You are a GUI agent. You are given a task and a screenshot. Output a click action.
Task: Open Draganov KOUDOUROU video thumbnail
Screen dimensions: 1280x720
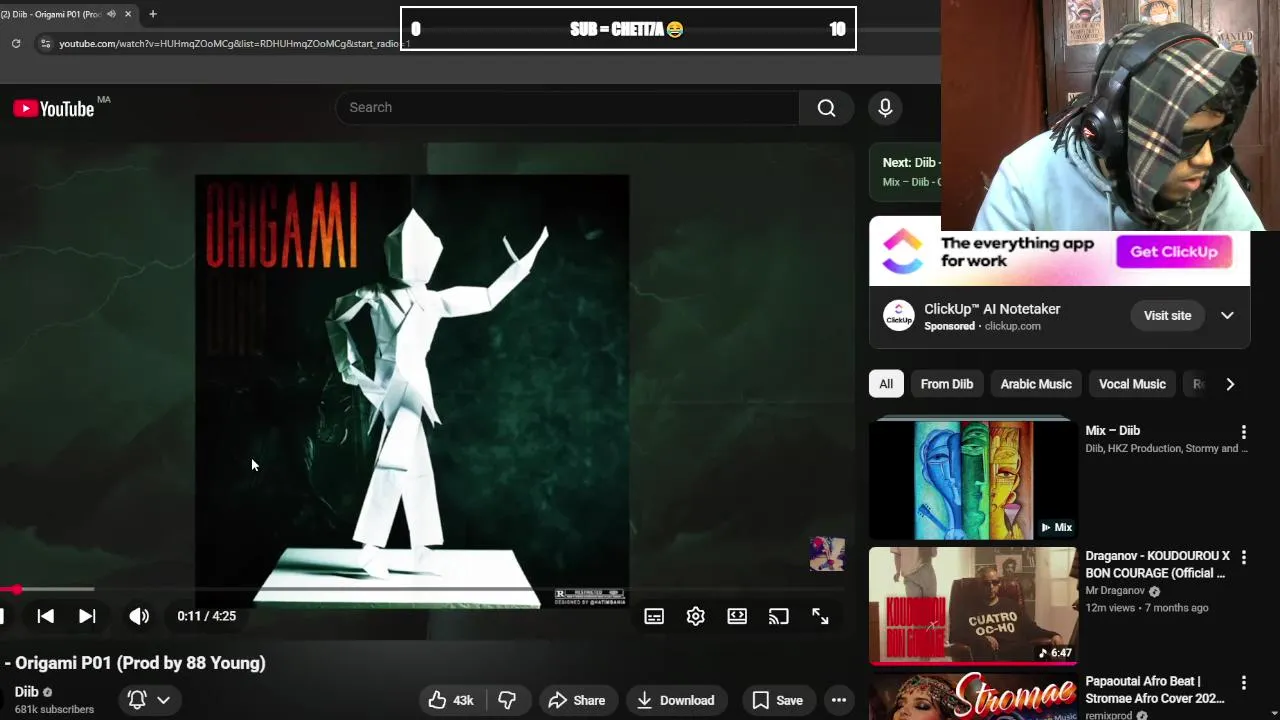[x=973, y=606]
